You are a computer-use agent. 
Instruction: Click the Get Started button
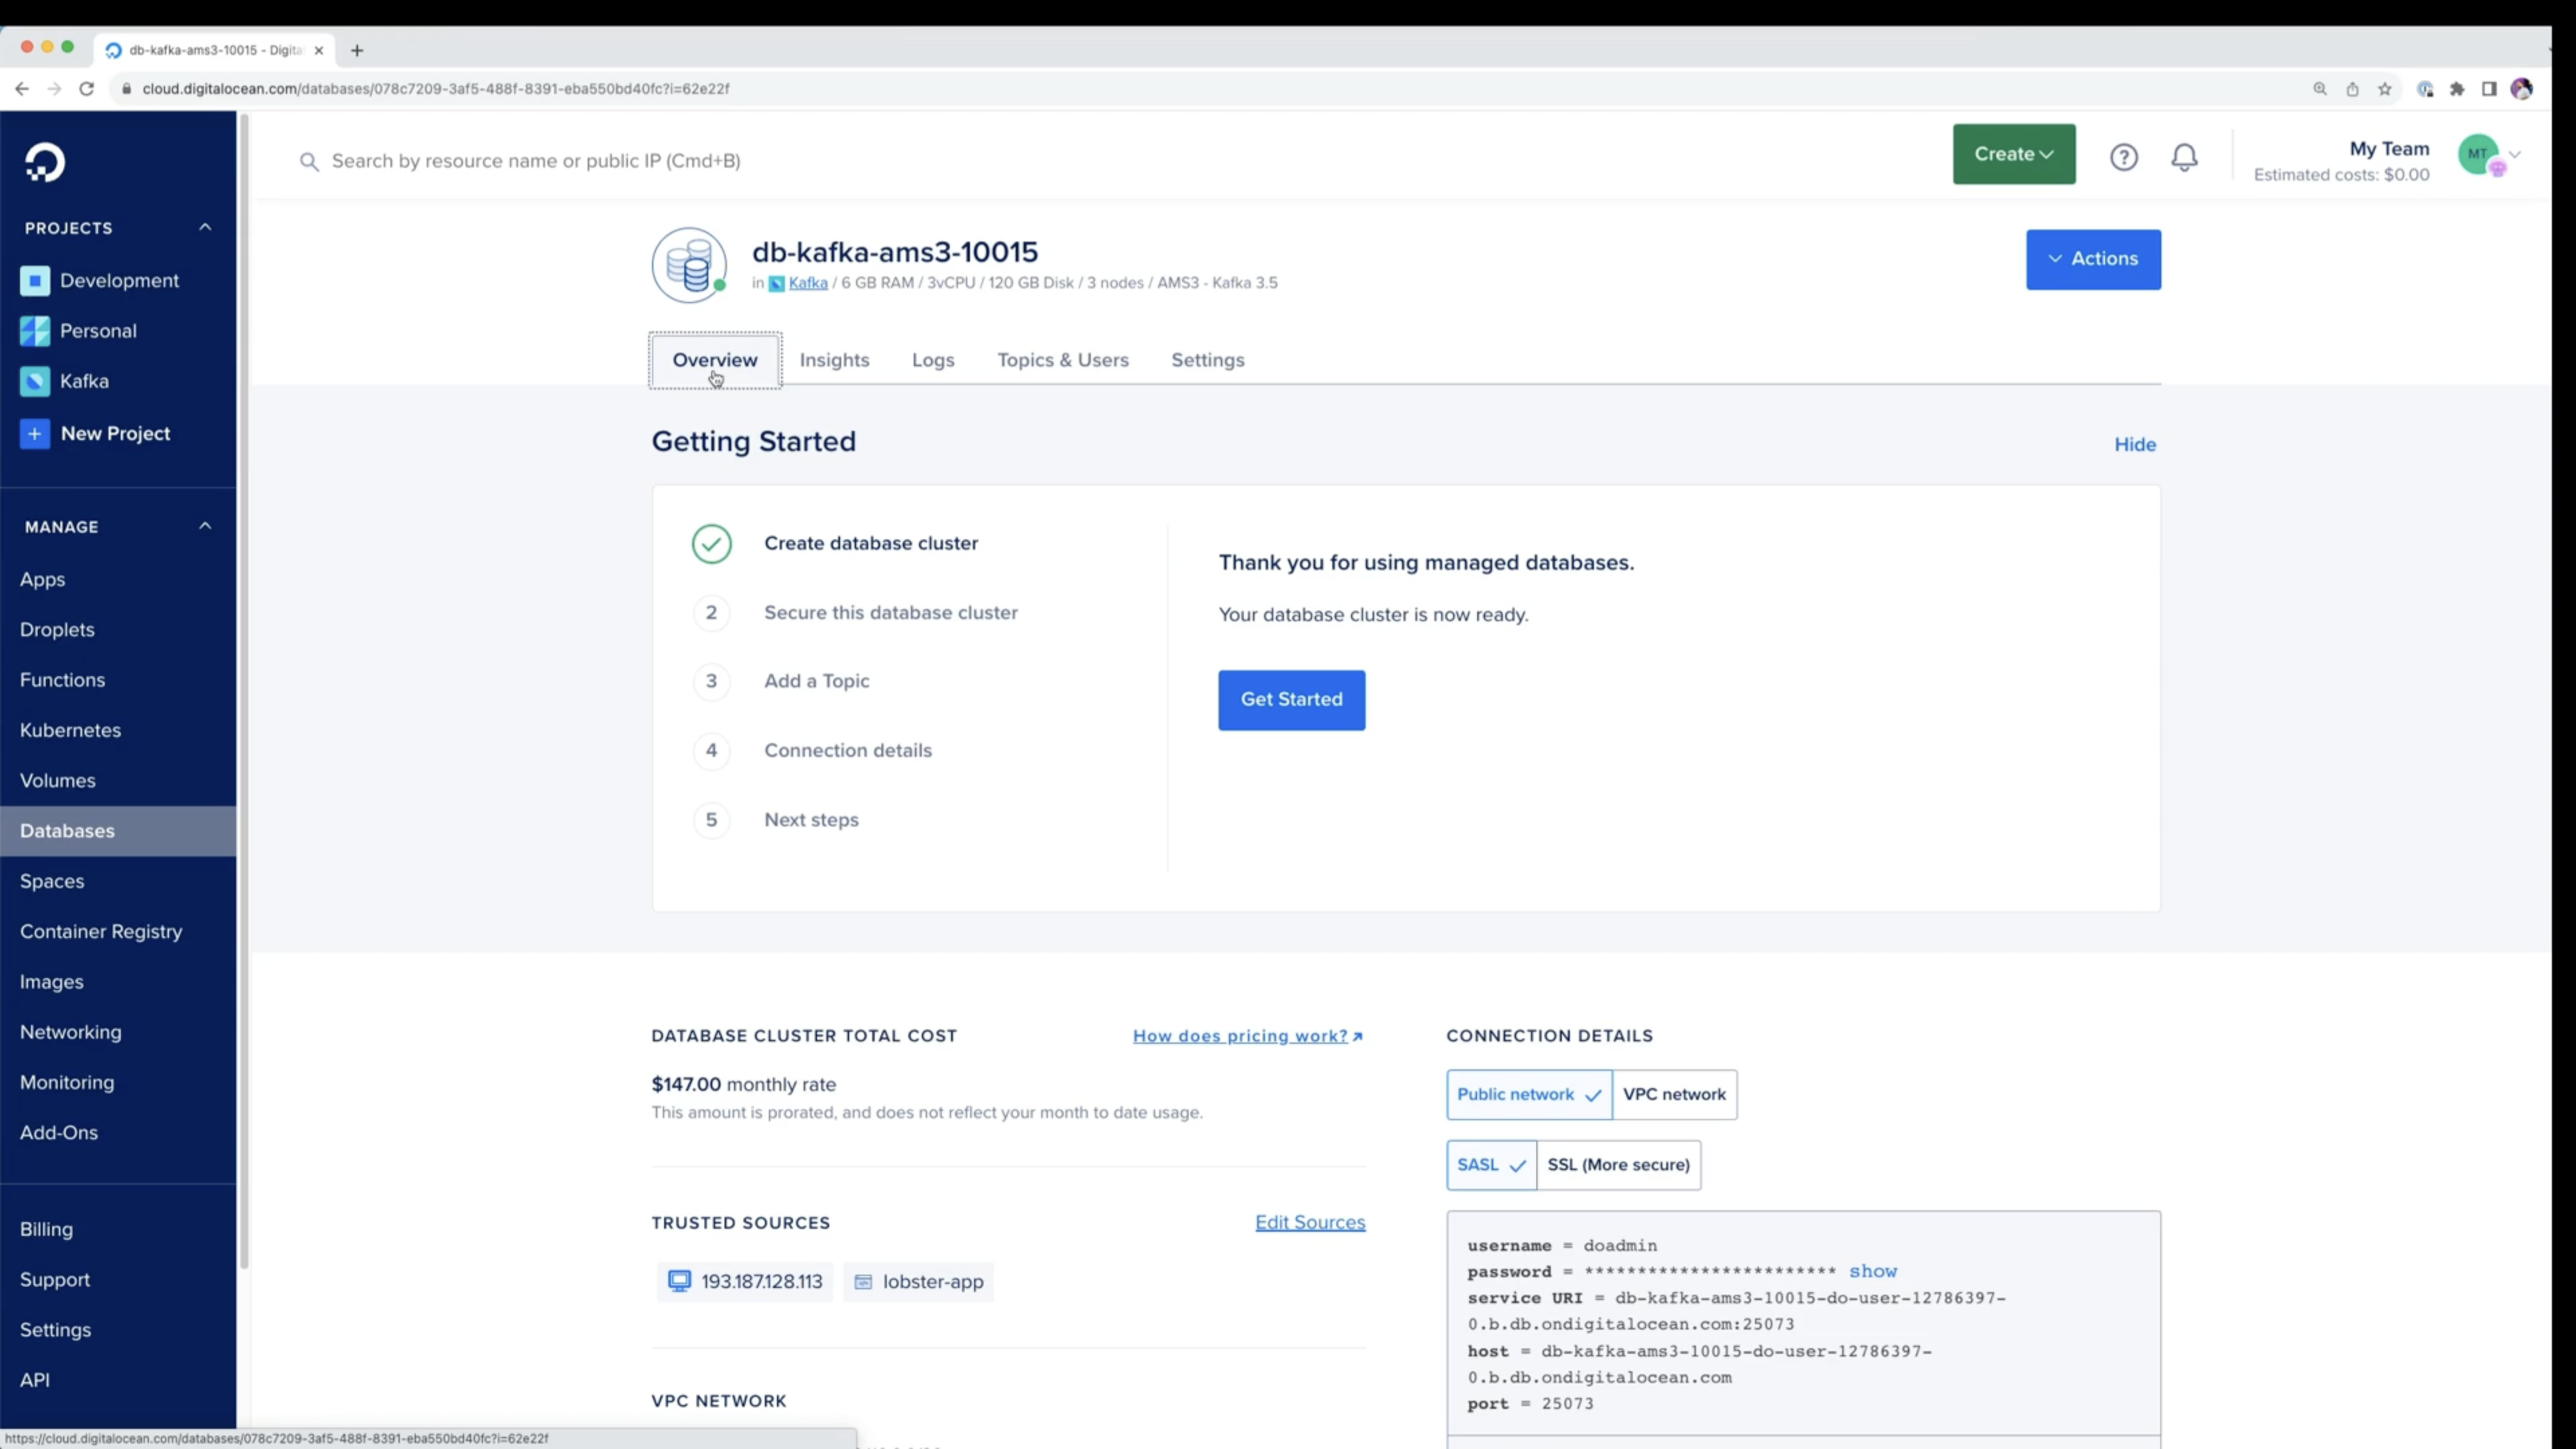tap(1291, 700)
